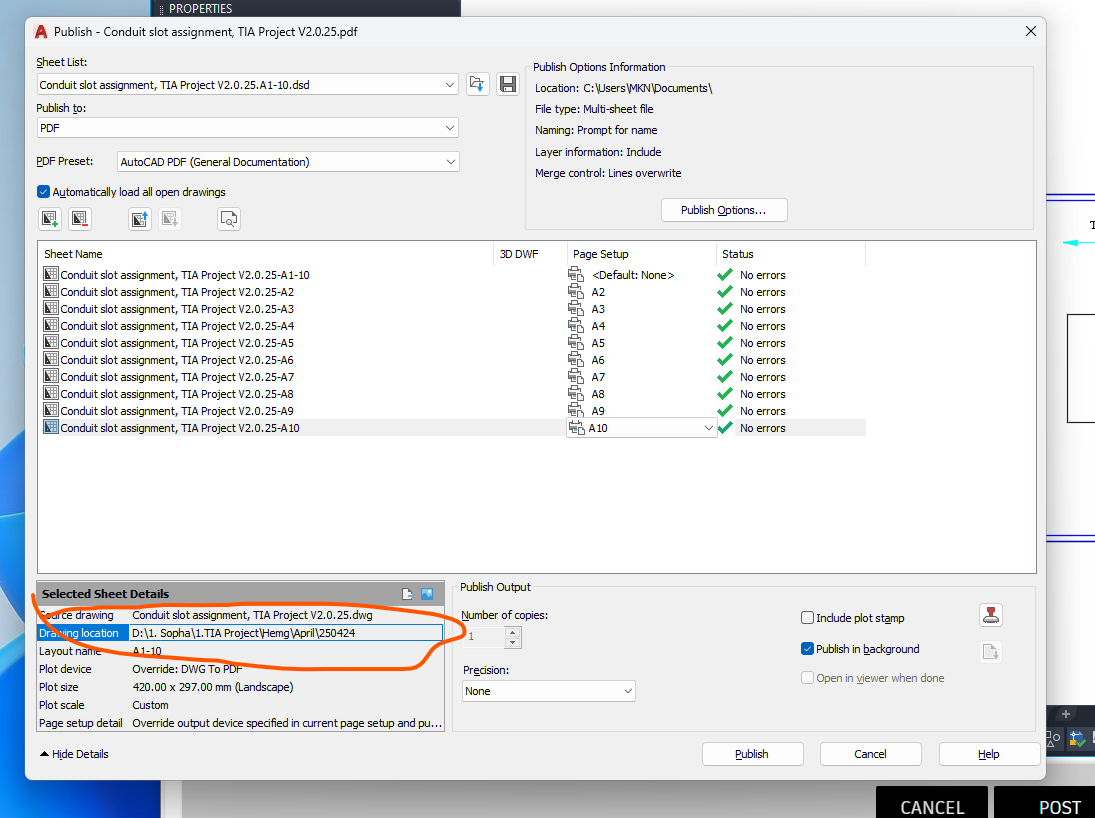Click the <Default: None> page setup value
This screenshot has height=818, width=1095.
(633, 275)
